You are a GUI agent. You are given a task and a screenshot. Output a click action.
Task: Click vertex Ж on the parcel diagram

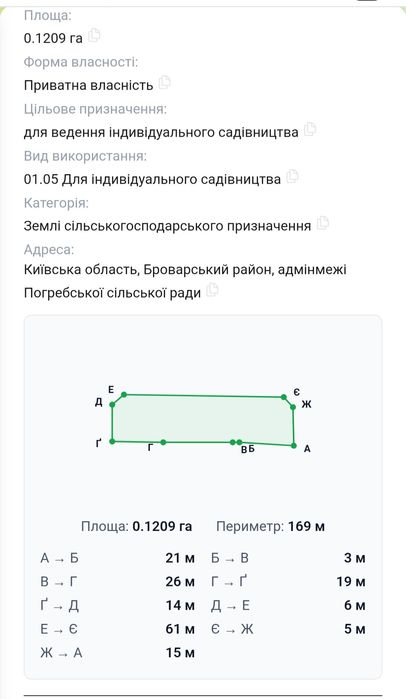[x=293, y=407]
